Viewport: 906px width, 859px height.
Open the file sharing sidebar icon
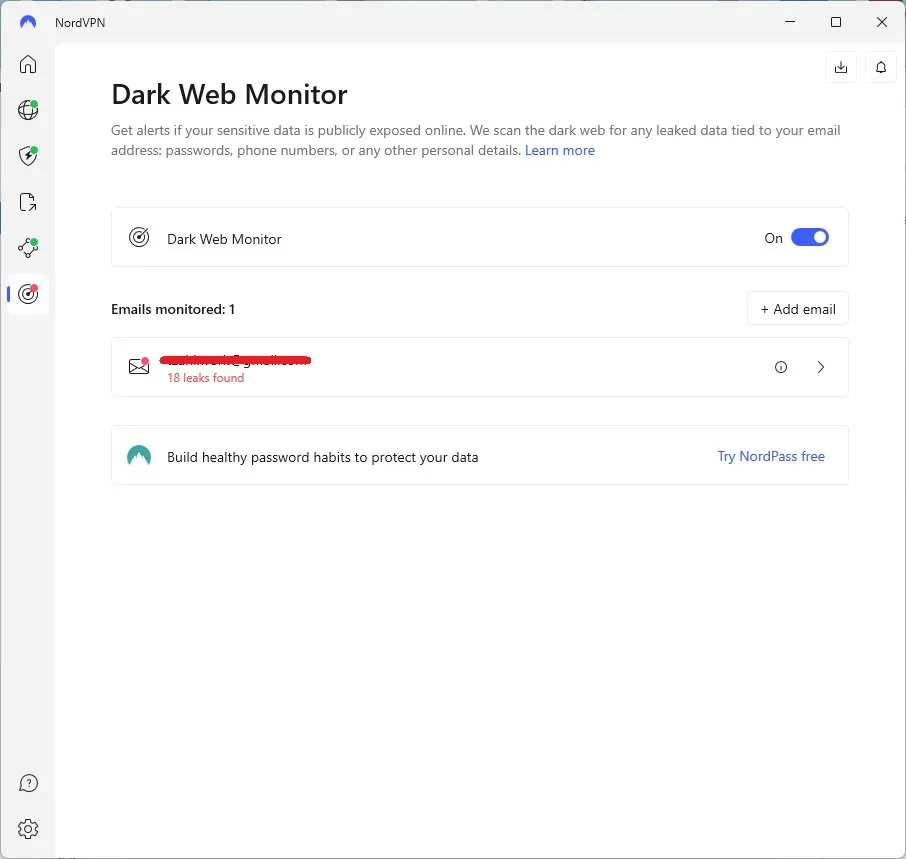[28, 203]
